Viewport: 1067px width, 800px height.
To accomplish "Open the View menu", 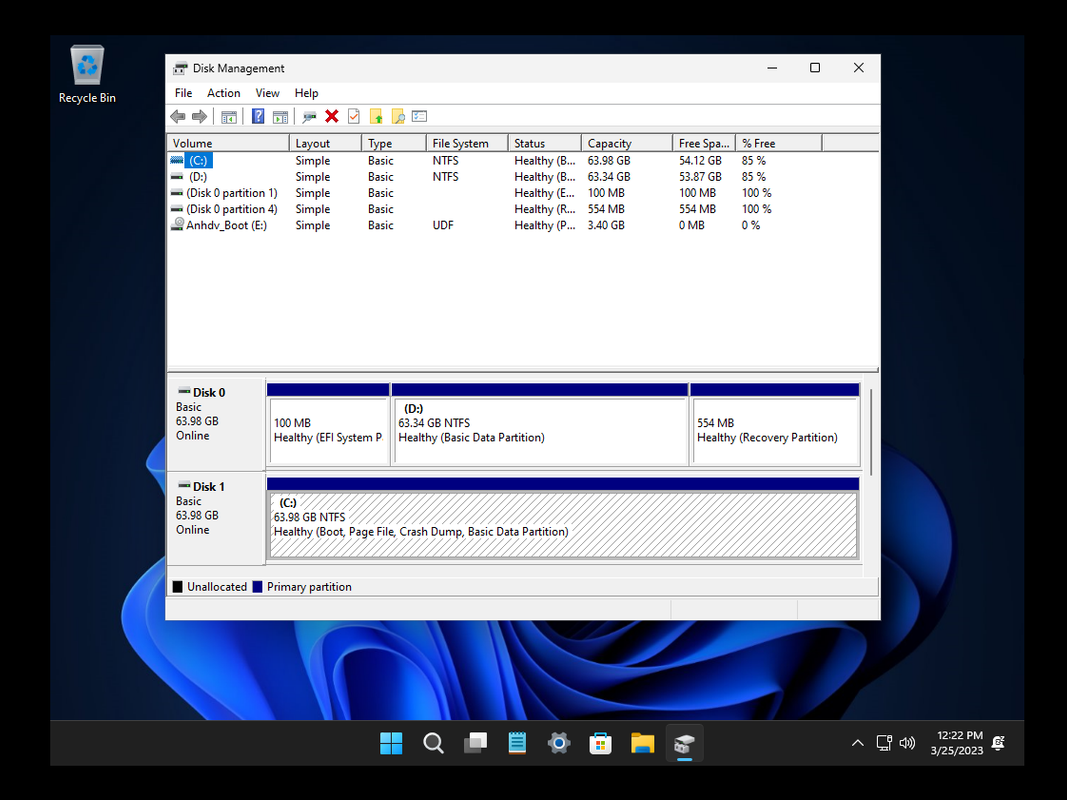I will (267, 93).
